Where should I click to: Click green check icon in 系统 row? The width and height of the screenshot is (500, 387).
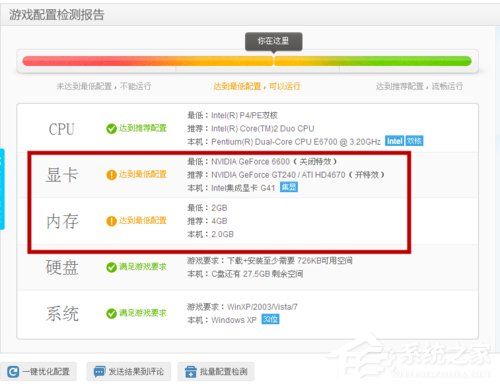111,313
